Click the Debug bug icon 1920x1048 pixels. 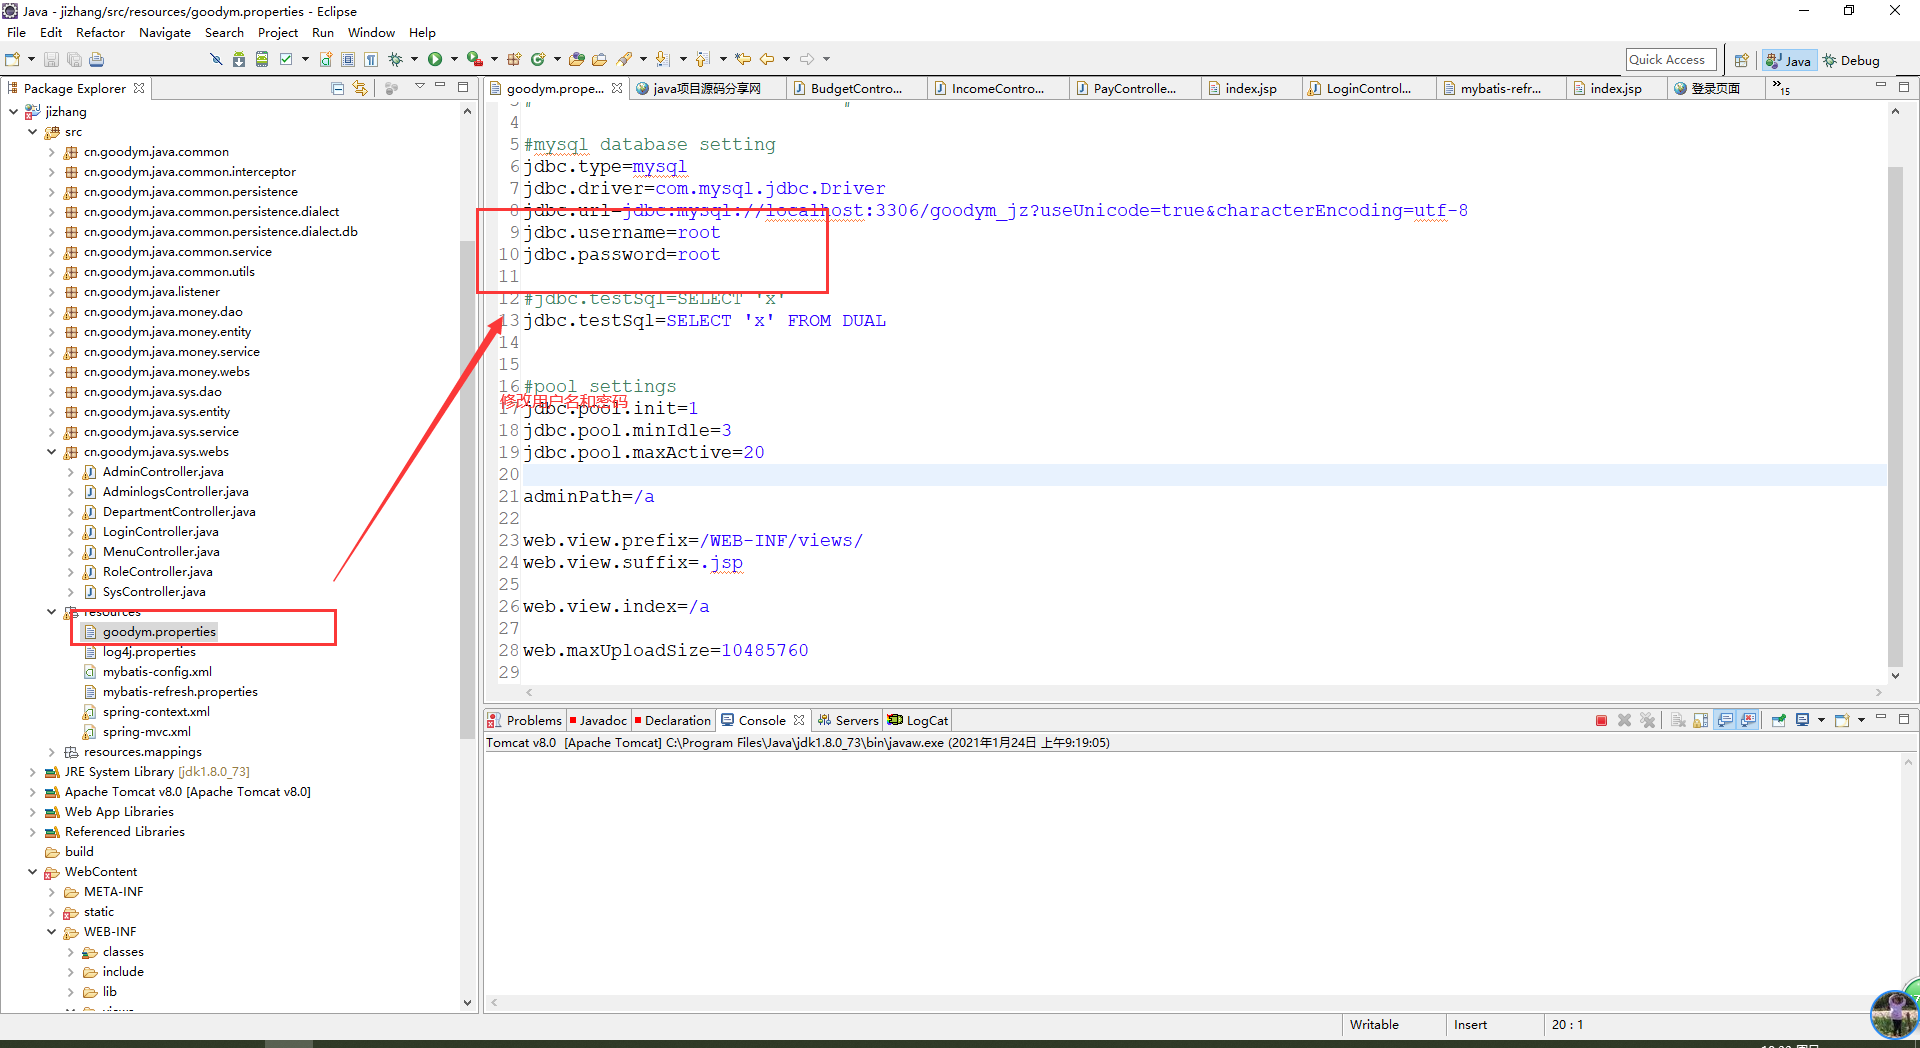396,60
